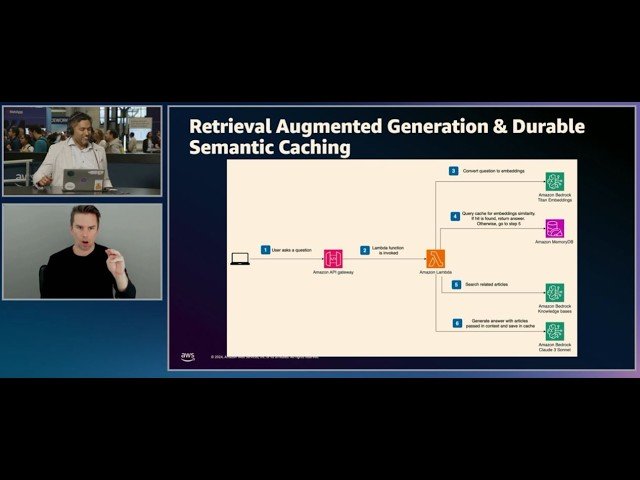Click the blue step 6 badge
Image resolution: width=640 pixels, height=480 pixels.
pyautogui.click(x=457, y=323)
